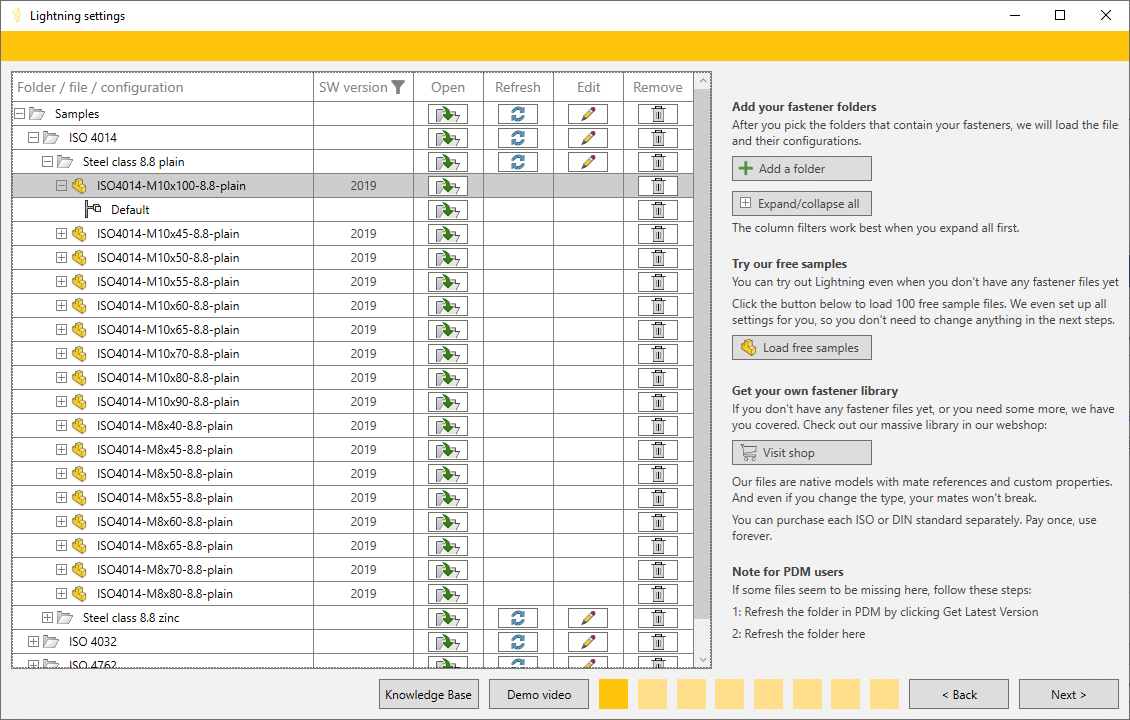Open the ISO 4032 folder in SOLIDWORKS
The image size is (1130, 720).
pos(448,641)
